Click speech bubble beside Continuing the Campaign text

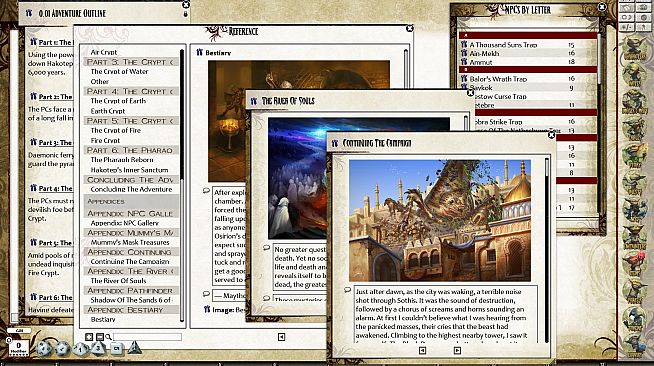click(x=347, y=290)
